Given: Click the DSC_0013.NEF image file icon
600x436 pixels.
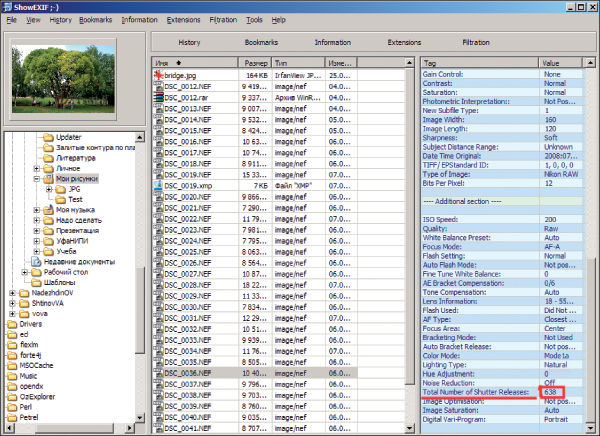Looking at the screenshot, I should 158,110.
